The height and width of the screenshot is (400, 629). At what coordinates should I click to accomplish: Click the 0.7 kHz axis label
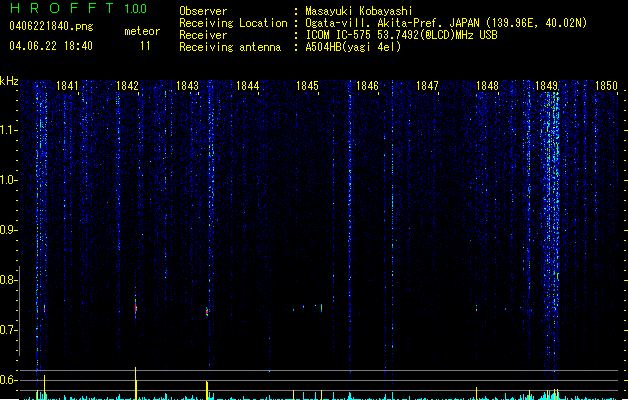click(x=8, y=330)
